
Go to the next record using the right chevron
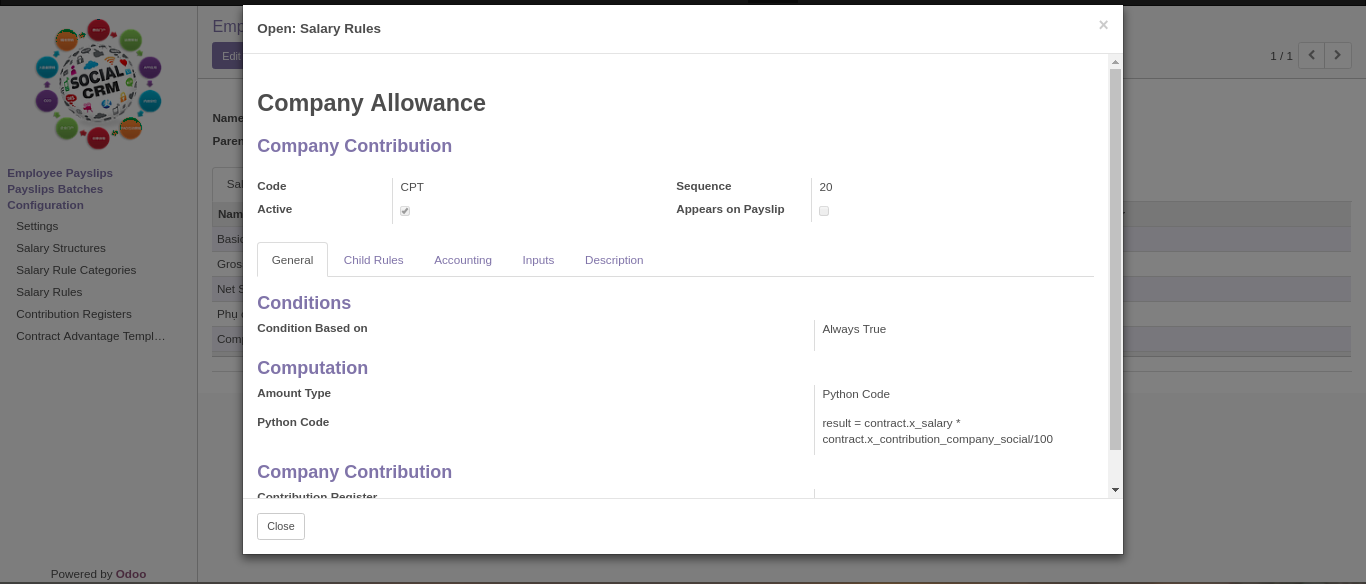[1337, 55]
